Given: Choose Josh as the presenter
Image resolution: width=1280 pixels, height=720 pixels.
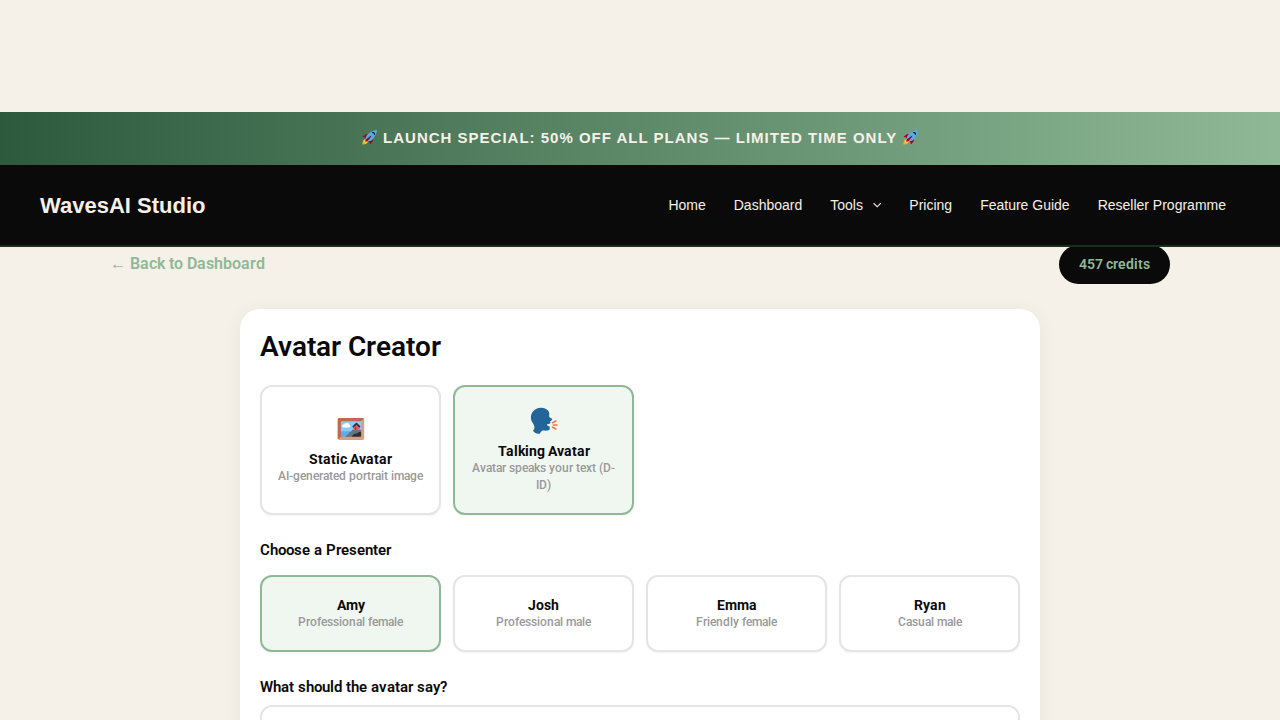Looking at the screenshot, I should [x=543, y=613].
